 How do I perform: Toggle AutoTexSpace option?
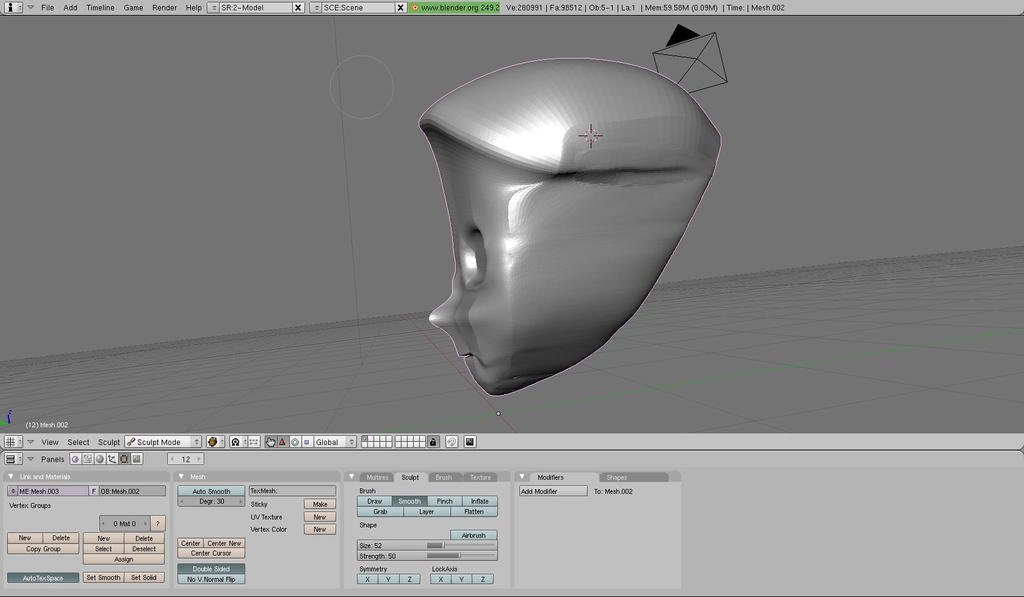coord(43,578)
